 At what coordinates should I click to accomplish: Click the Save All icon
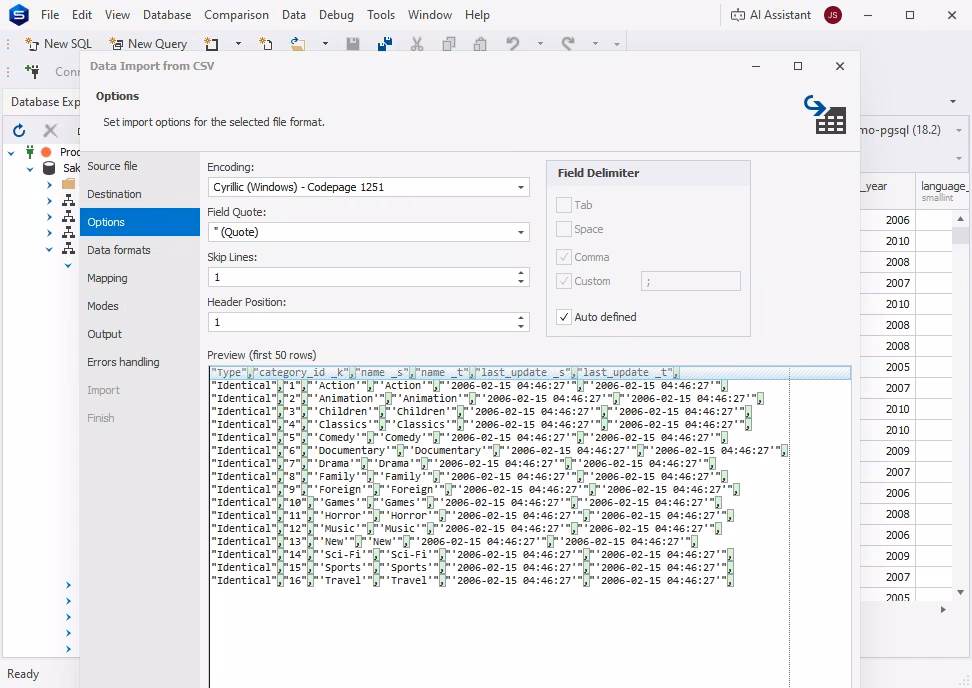click(x=385, y=43)
